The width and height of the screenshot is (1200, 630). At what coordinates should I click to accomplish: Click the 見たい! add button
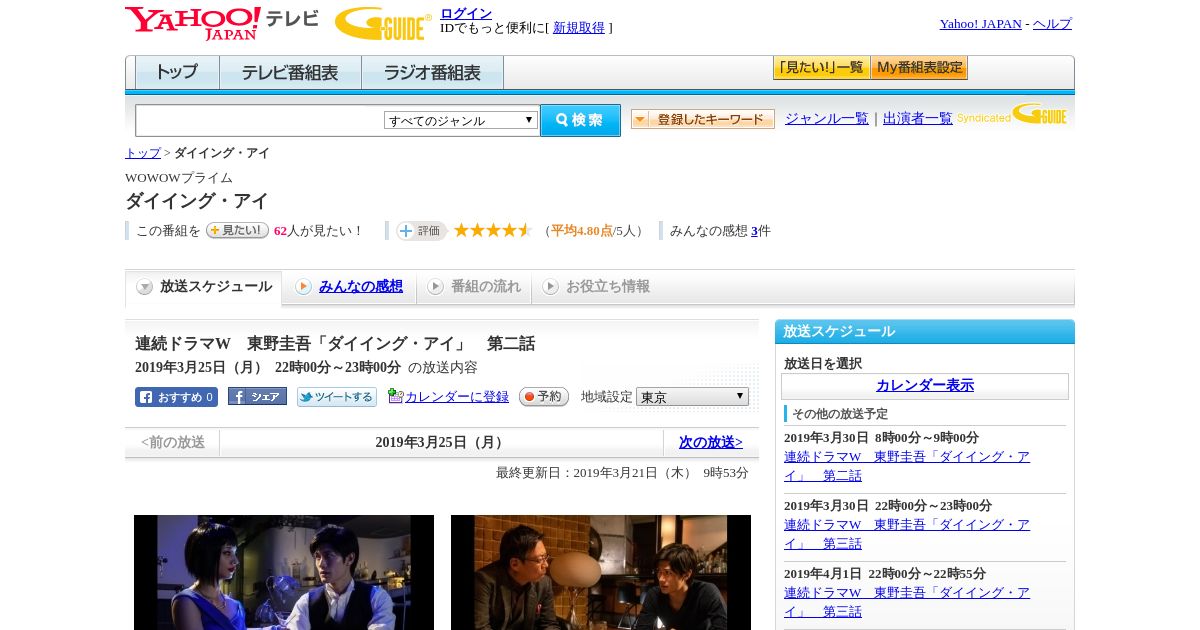click(237, 230)
